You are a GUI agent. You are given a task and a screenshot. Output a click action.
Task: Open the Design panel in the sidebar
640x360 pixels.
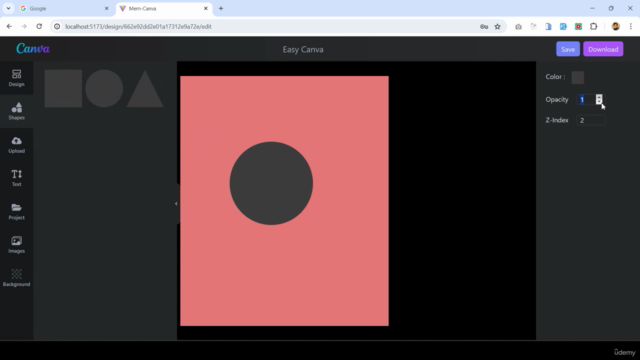point(16,78)
